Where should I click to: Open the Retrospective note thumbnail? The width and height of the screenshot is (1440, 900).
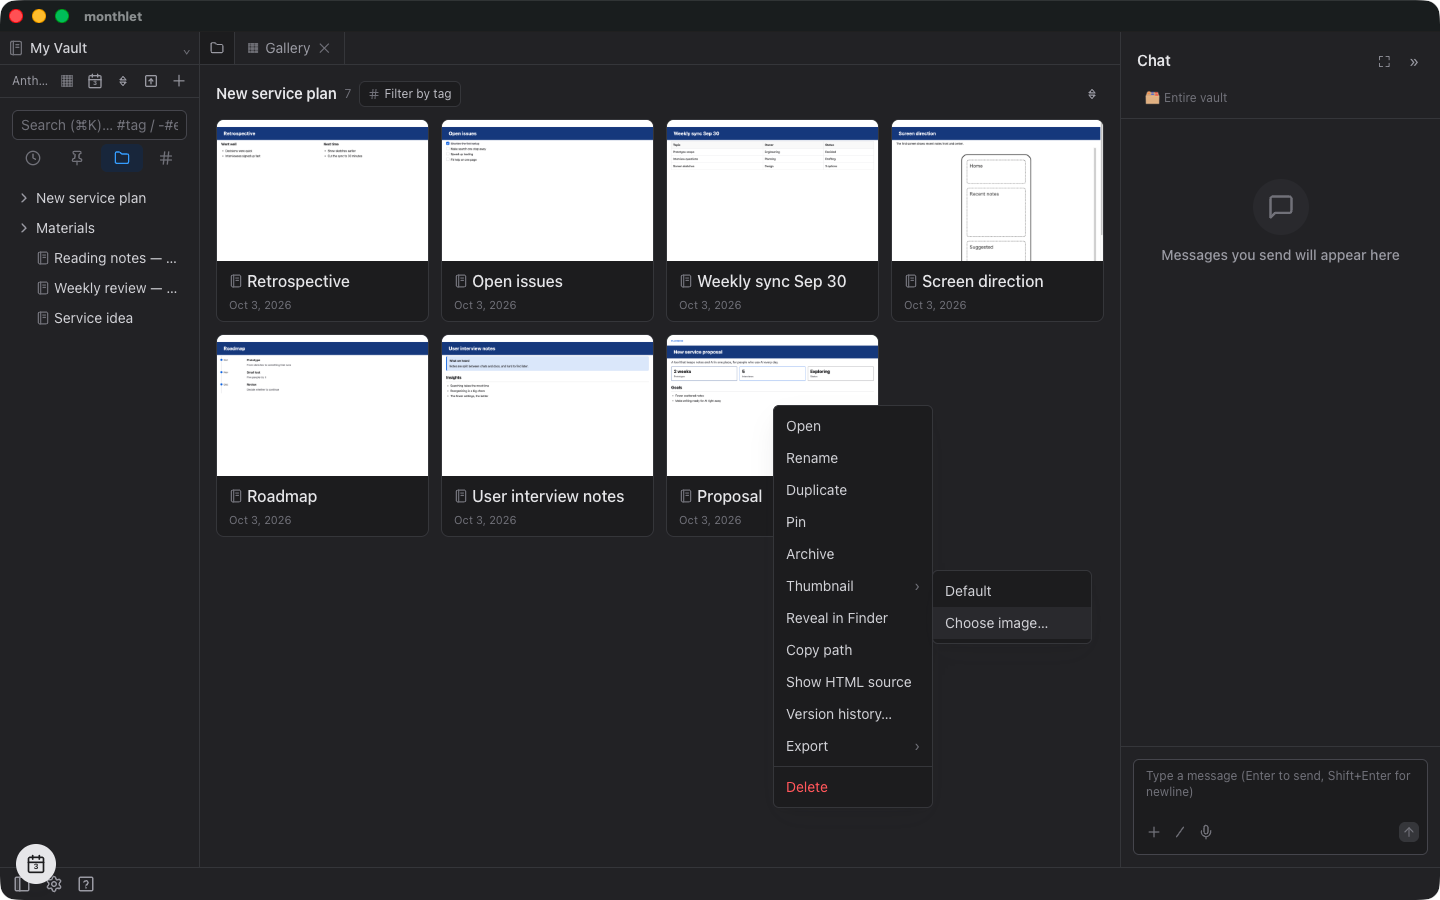(322, 191)
